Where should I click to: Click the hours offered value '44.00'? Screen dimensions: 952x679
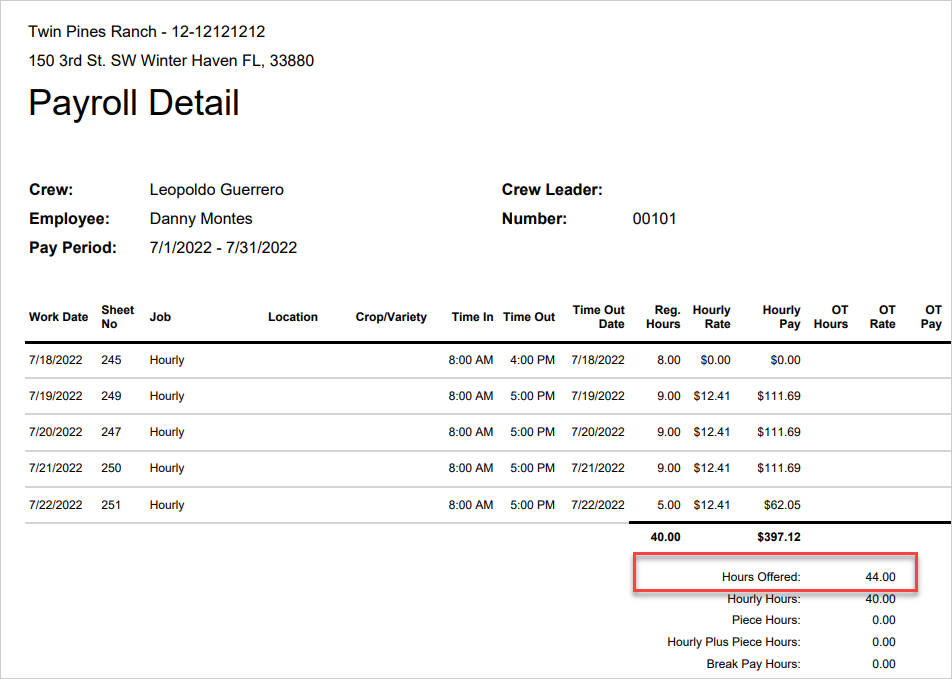pyautogui.click(x=880, y=577)
